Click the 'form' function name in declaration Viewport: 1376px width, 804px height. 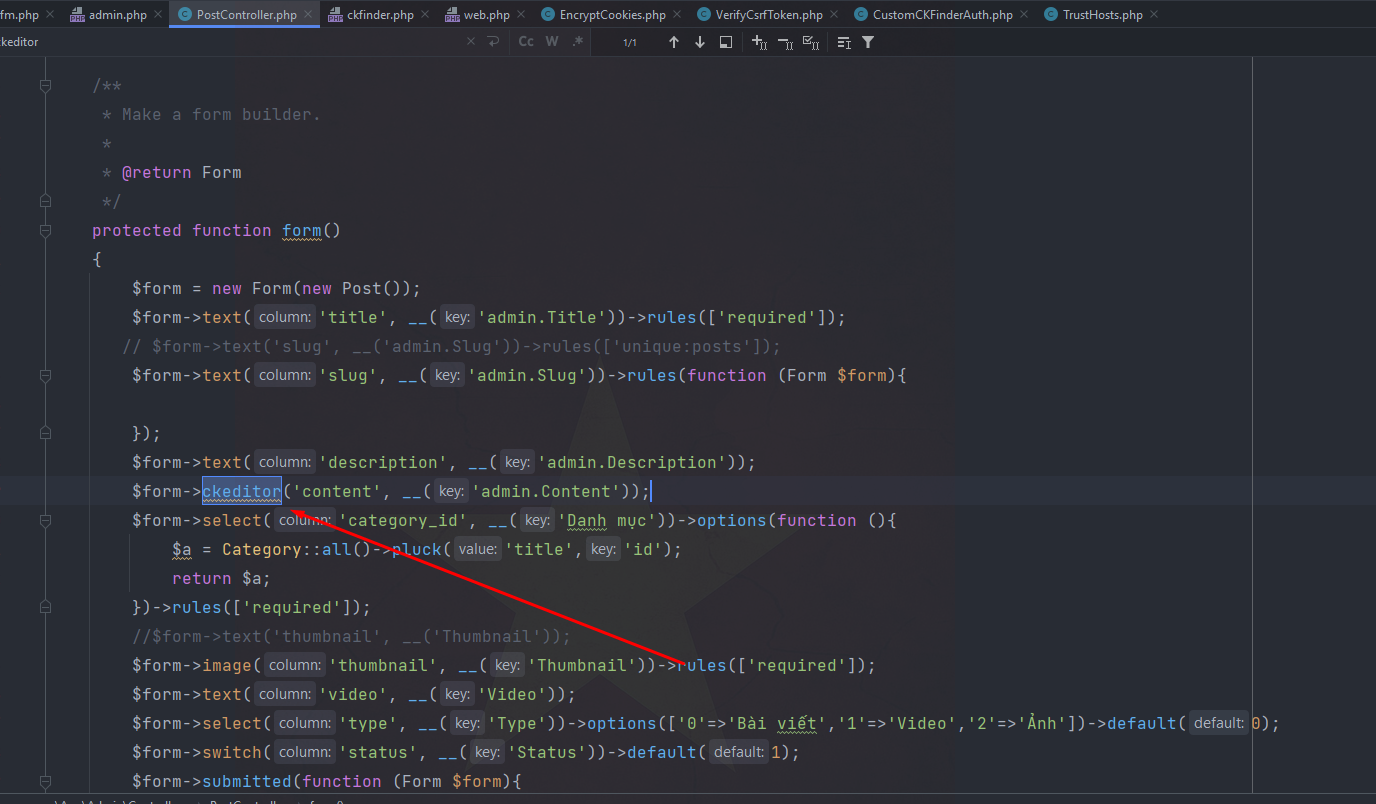[302, 230]
